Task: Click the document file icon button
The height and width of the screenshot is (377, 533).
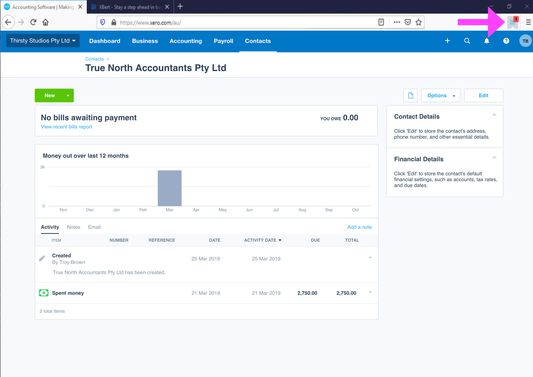Action: [411, 96]
